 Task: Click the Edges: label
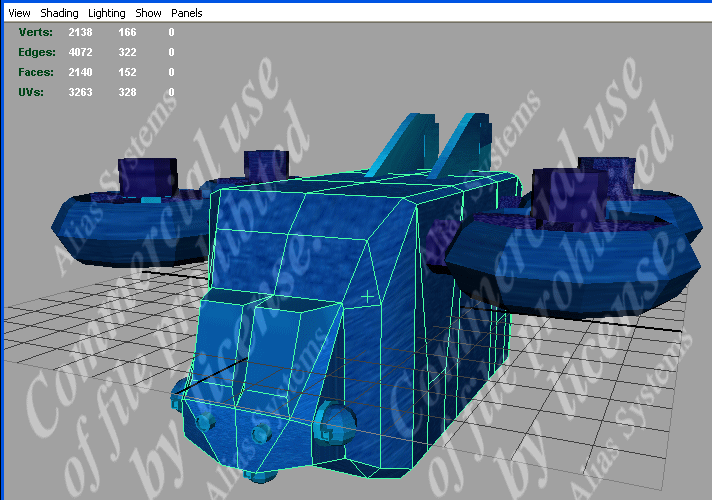(x=37, y=52)
